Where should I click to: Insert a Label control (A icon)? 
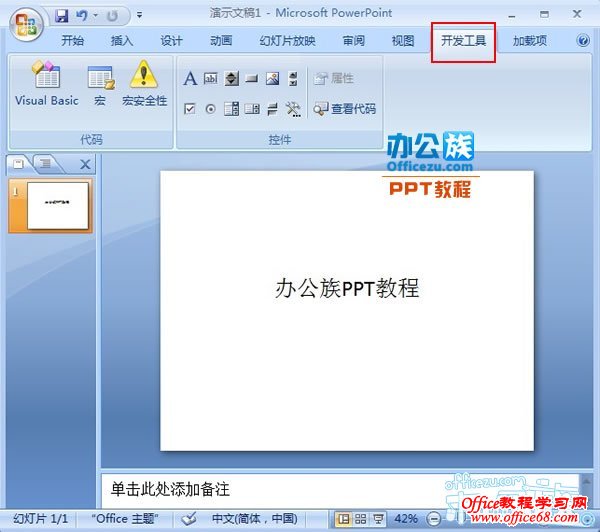pyautogui.click(x=190, y=79)
